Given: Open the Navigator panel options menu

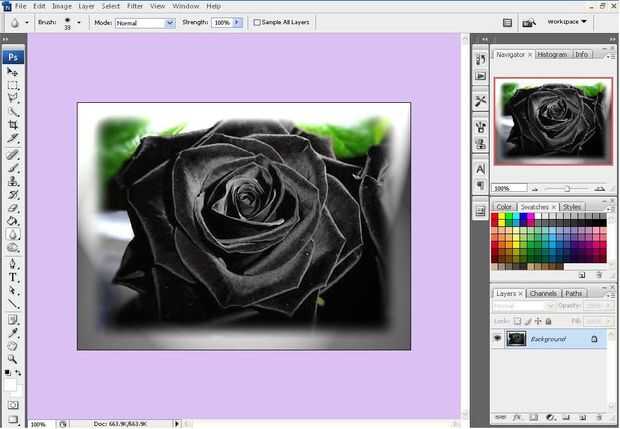Looking at the screenshot, I should (612, 56).
